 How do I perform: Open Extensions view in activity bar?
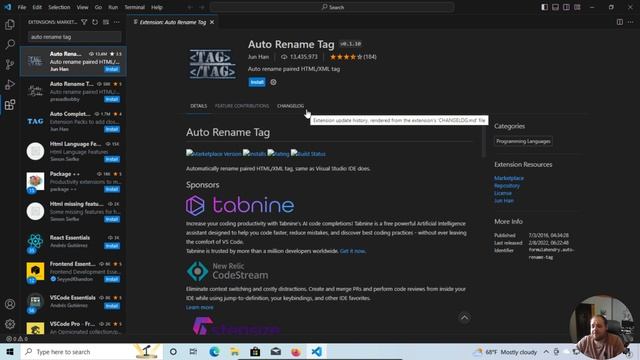[x=10, y=105]
